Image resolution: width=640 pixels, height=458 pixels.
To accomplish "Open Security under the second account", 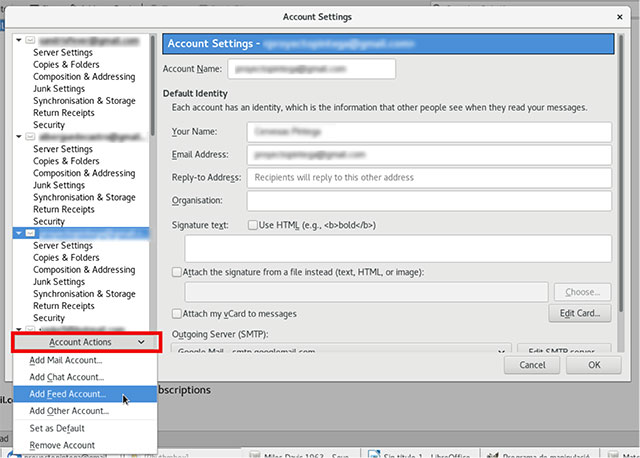I will coord(49,221).
